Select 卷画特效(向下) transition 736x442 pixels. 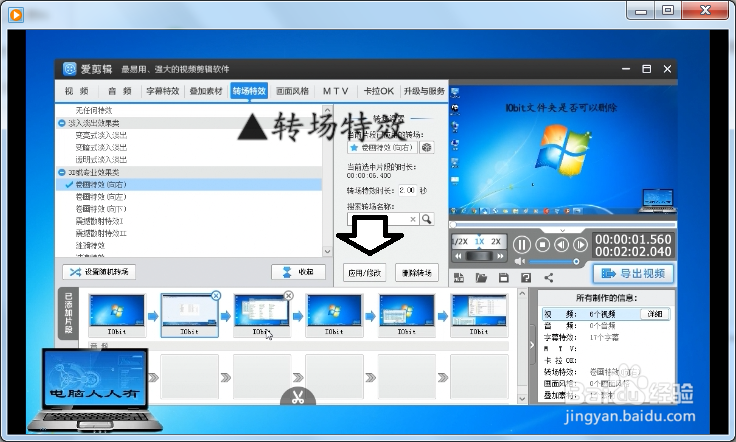[x=101, y=209]
